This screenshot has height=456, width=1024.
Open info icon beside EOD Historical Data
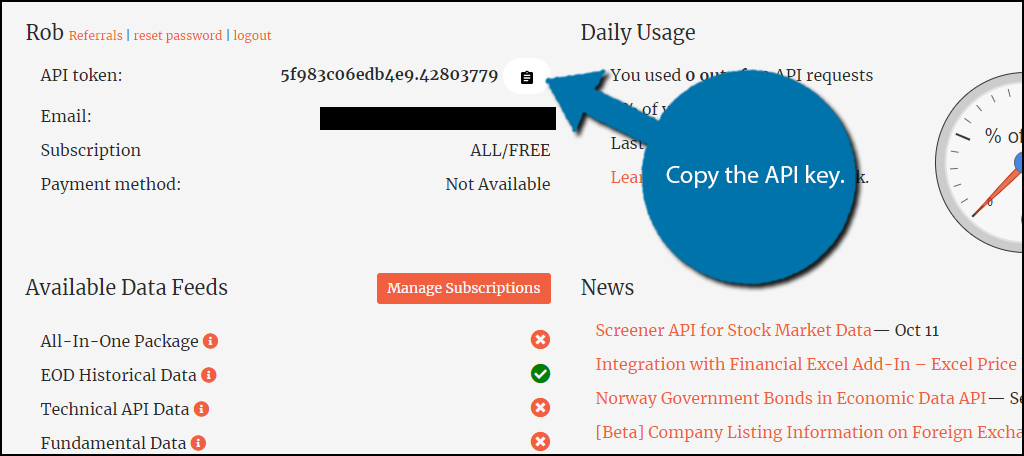pos(209,375)
